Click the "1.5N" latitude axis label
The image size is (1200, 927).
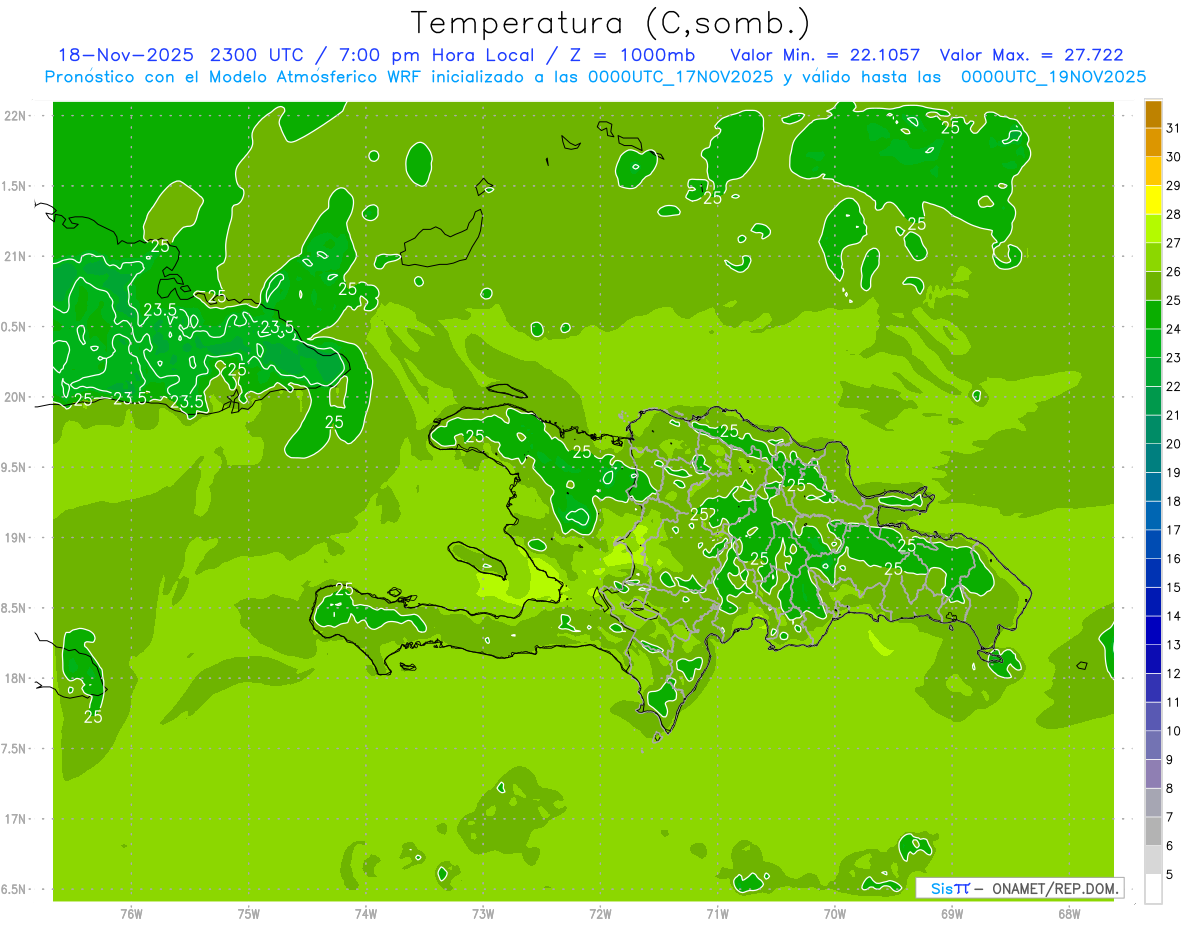tap(15, 186)
